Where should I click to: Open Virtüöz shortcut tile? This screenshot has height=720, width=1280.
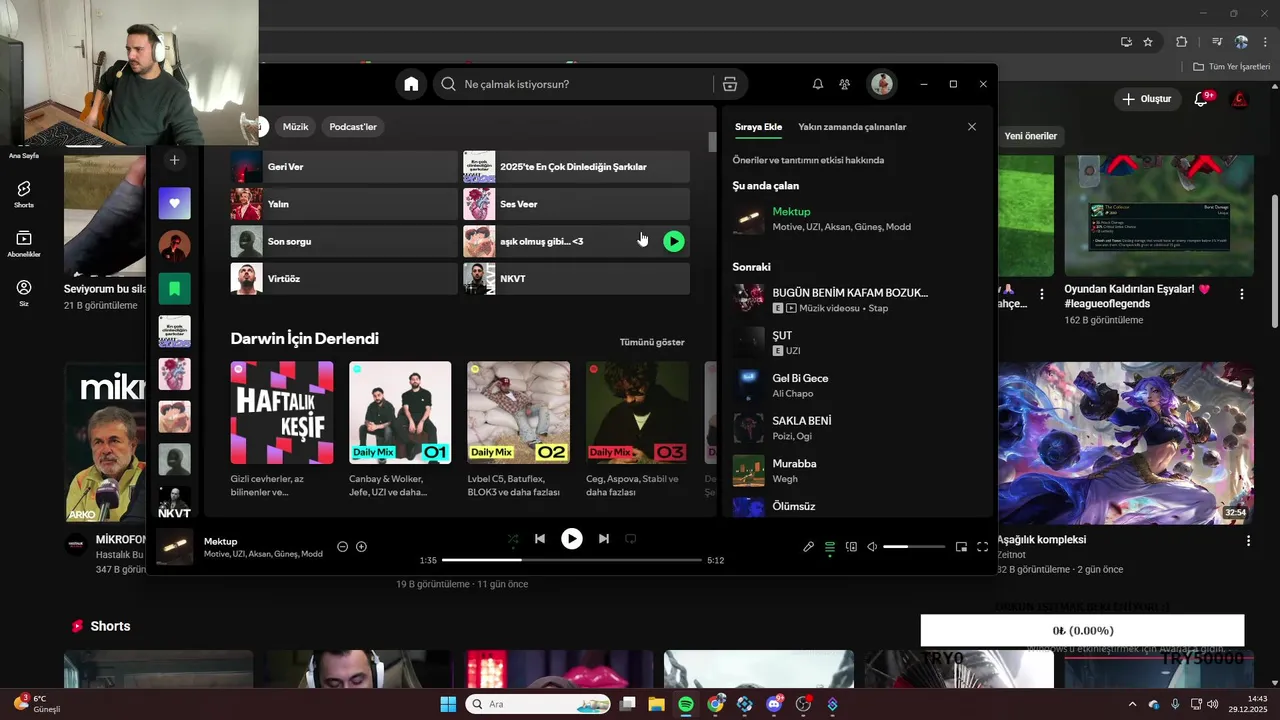[x=344, y=278]
